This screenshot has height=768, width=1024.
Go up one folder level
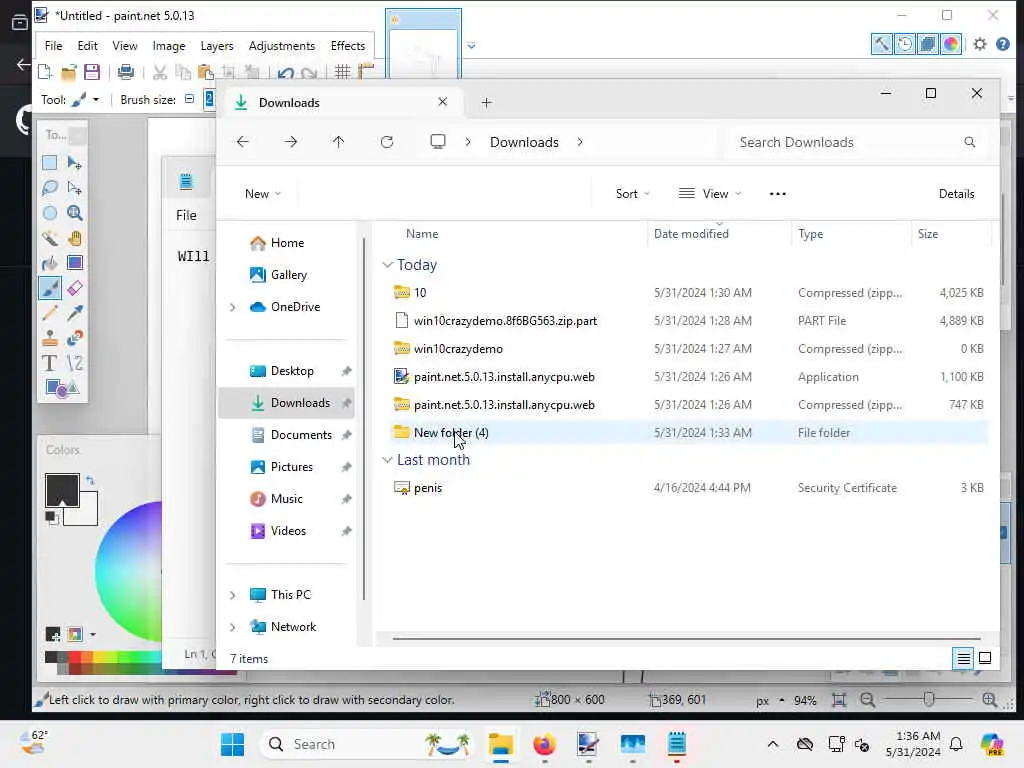(338, 142)
